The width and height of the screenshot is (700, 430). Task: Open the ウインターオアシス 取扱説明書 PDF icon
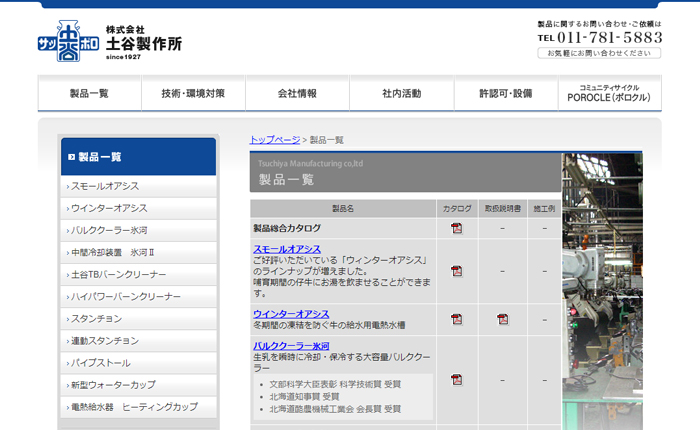503,319
